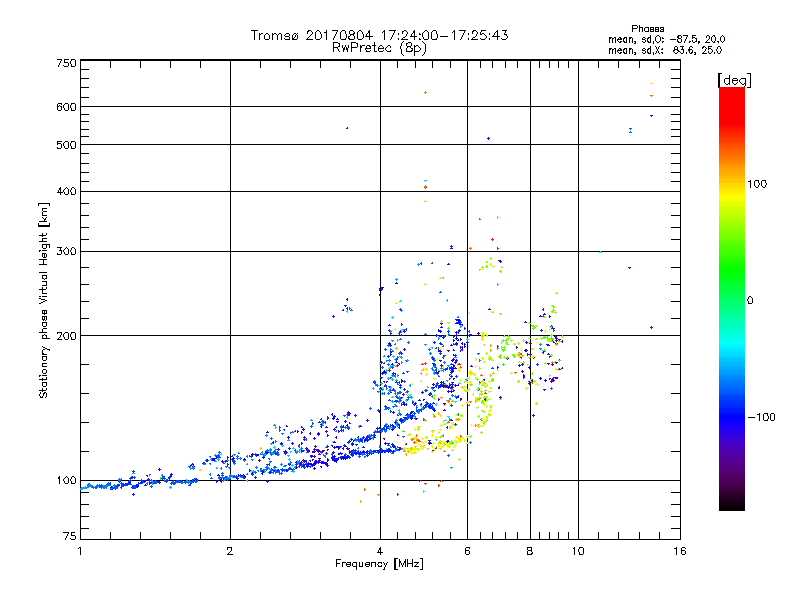Click the '[deg]' colorbar unit label
Viewport: 800px width, 600px height.
(734, 80)
